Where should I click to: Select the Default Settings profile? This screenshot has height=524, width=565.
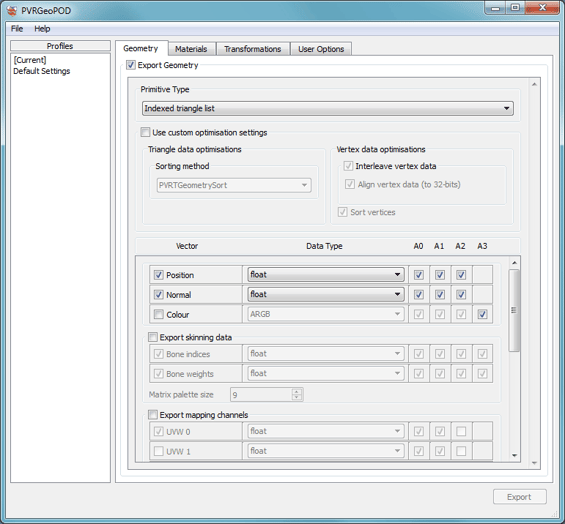[x=42, y=71]
